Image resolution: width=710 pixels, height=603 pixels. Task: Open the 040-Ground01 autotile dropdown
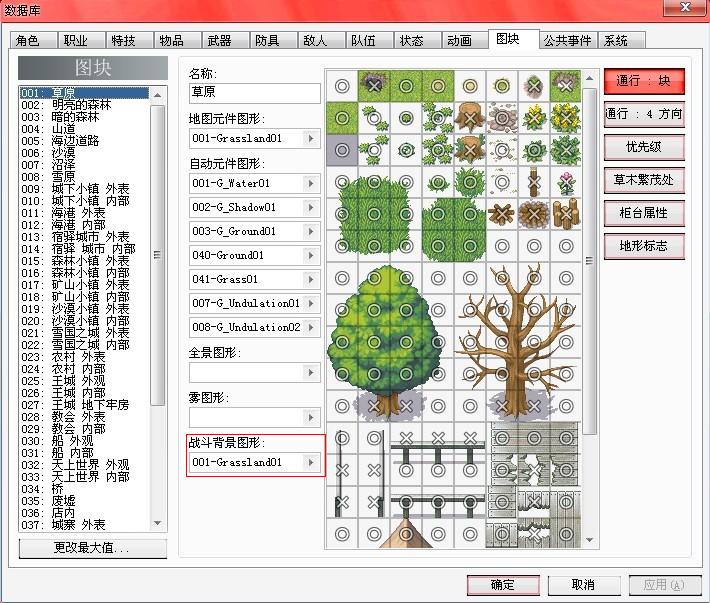[x=311, y=255]
